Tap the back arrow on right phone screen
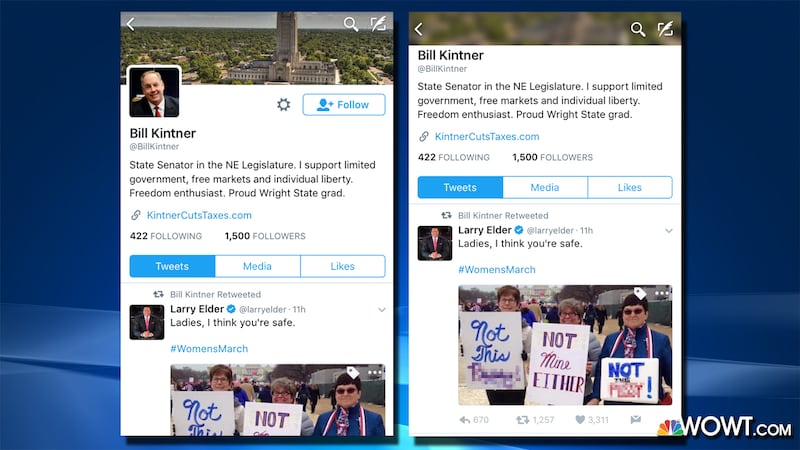The width and height of the screenshot is (800, 450). click(x=419, y=29)
